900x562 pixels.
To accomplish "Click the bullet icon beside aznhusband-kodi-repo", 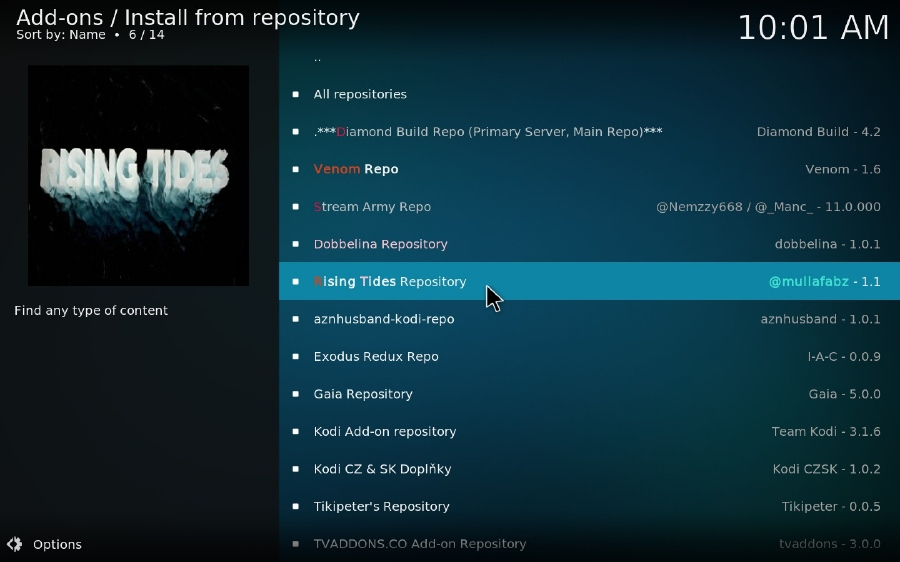I will tap(296, 319).
